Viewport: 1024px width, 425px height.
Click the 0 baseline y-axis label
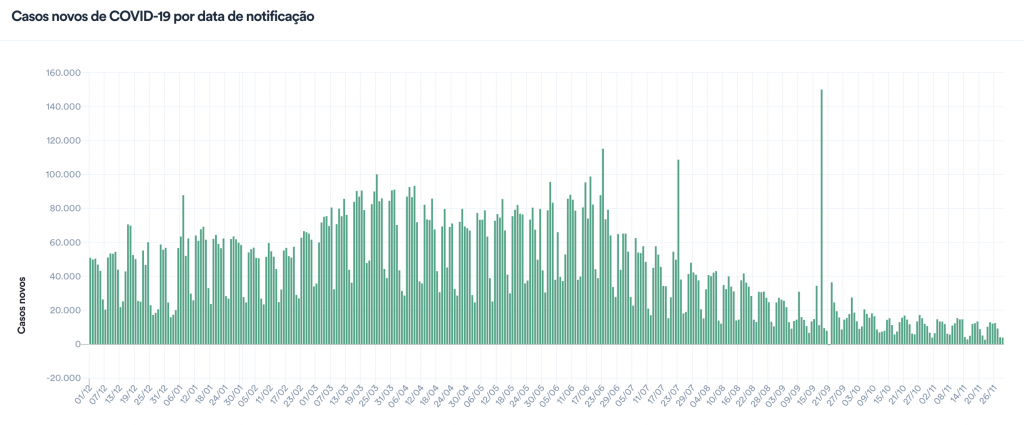tap(76, 344)
